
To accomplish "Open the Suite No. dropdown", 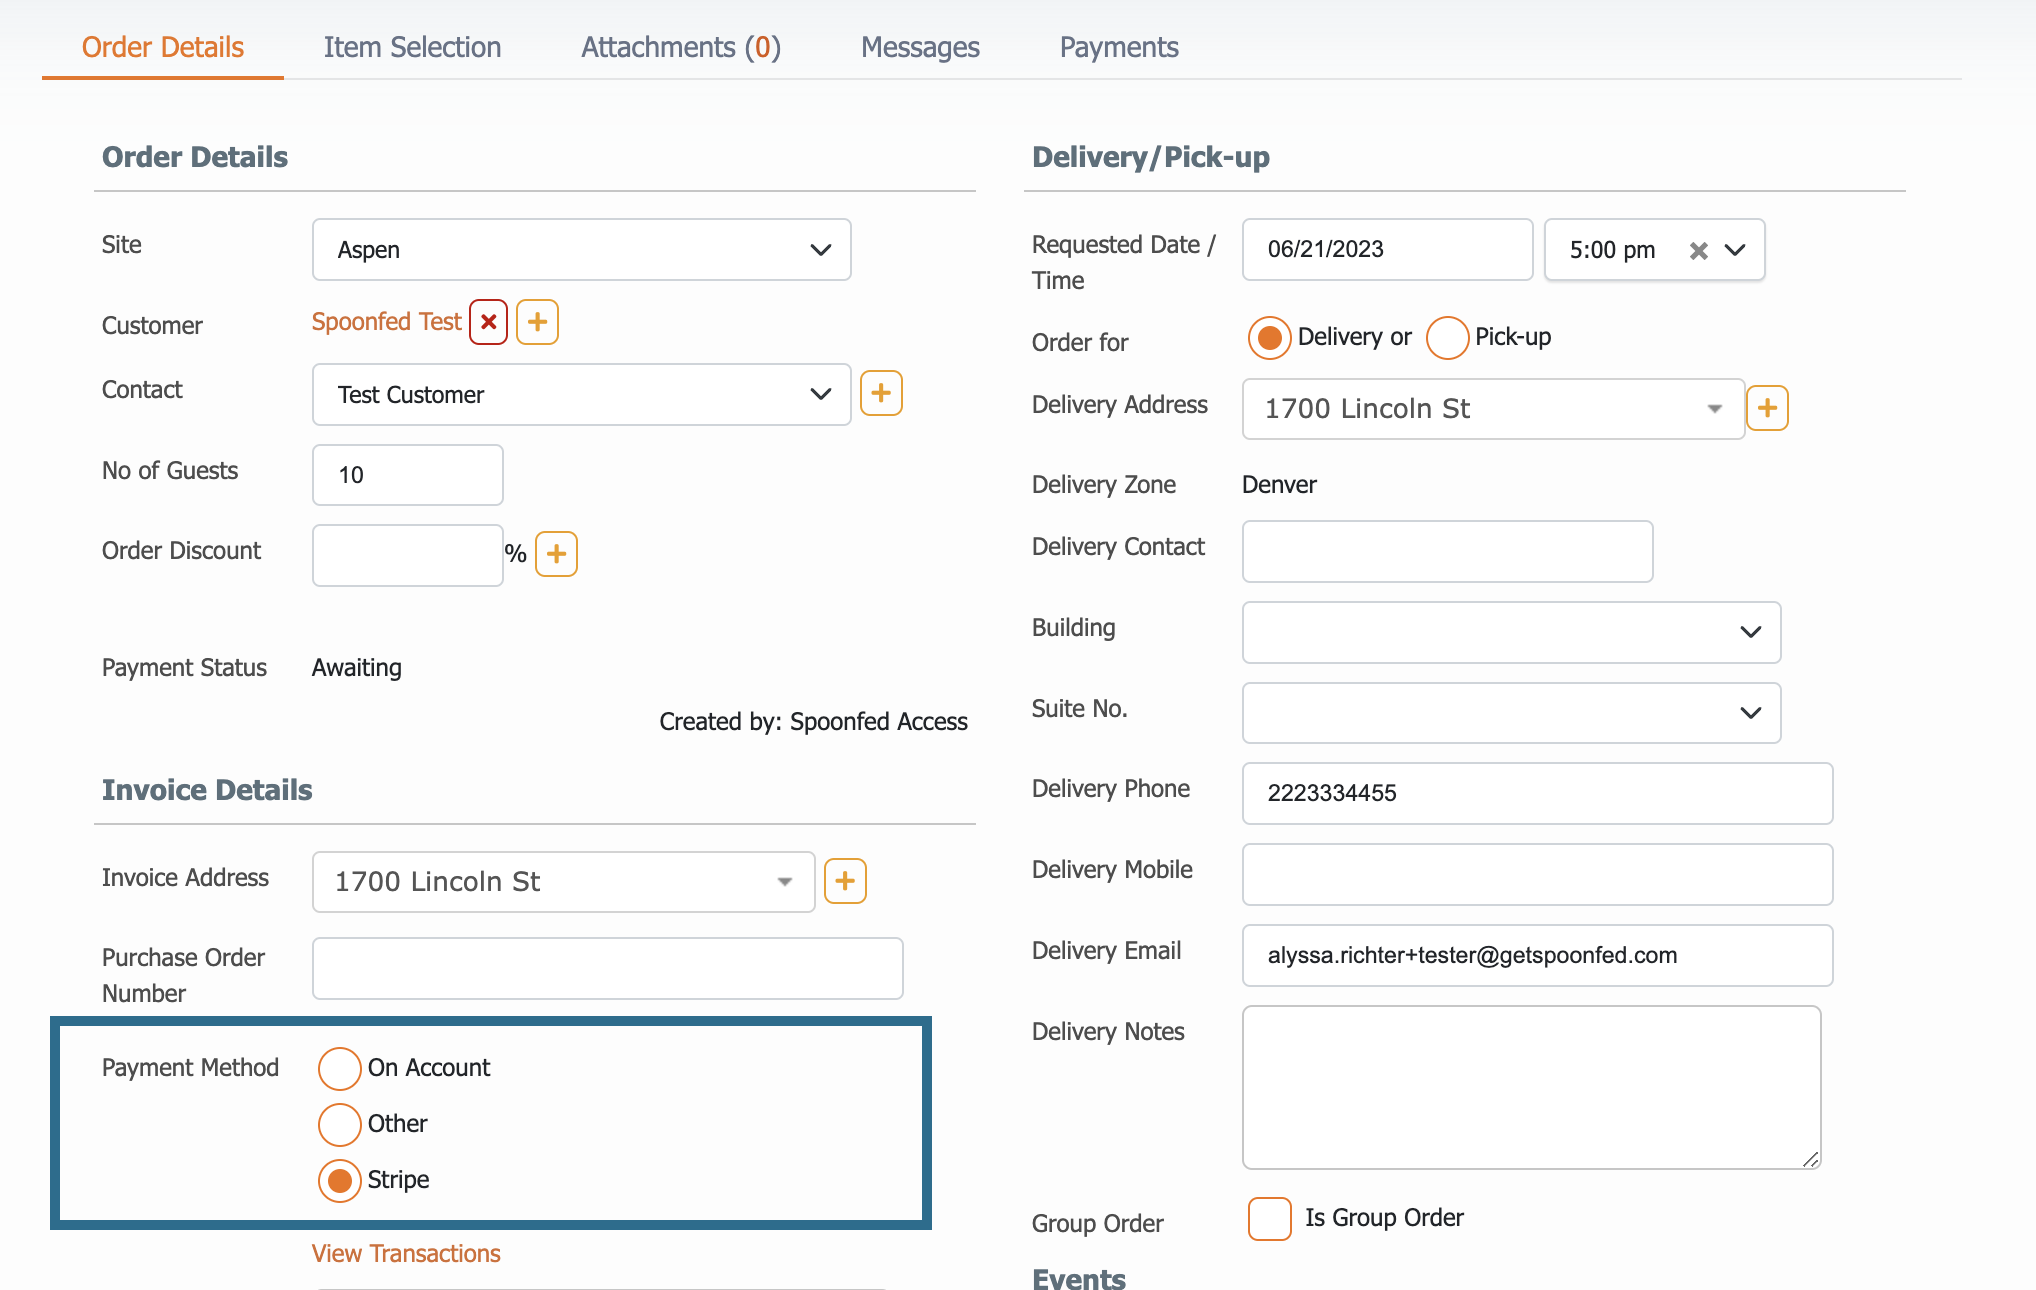I will click(1511, 713).
